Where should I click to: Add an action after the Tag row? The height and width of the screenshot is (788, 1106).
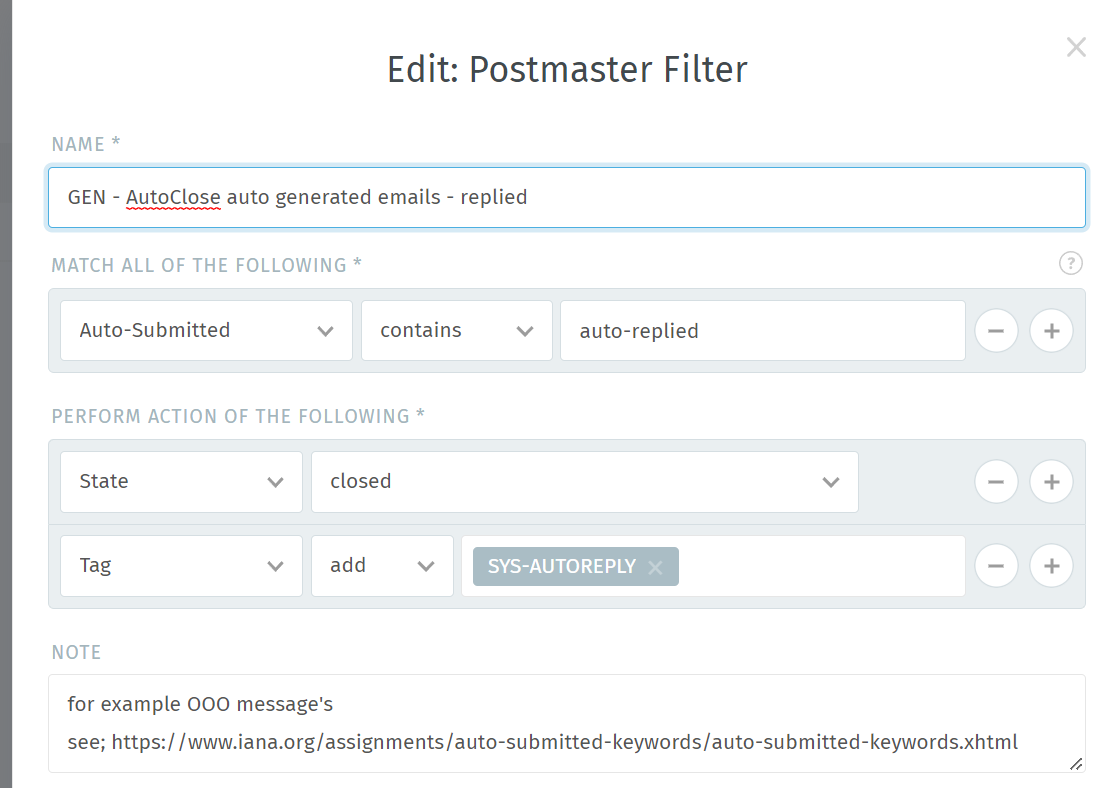click(x=1051, y=566)
